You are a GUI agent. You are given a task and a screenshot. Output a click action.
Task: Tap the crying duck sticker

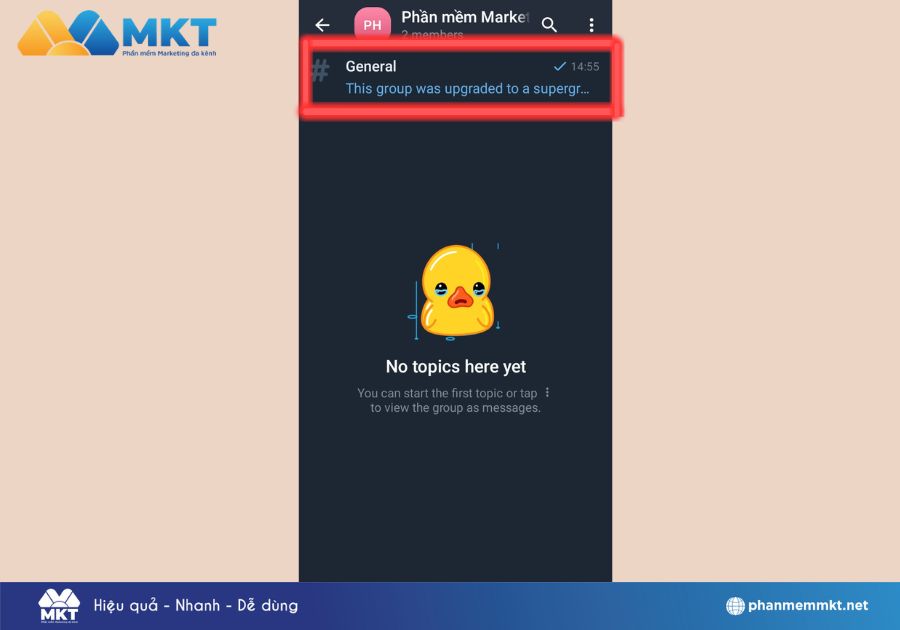tap(456, 290)
